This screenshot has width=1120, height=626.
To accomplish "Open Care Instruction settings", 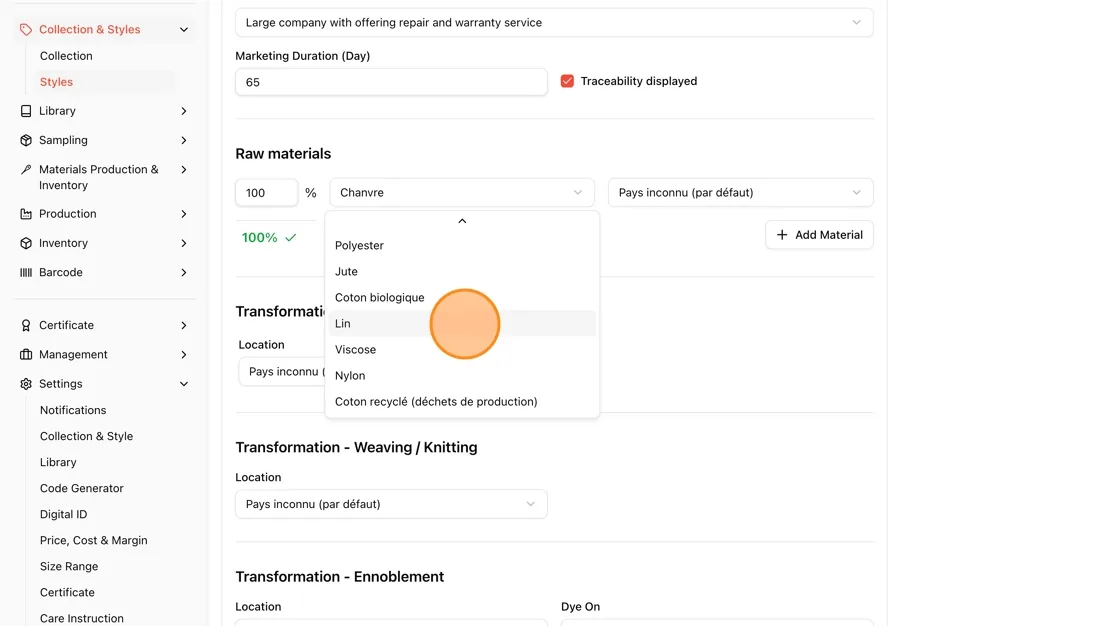I will [x=81, y=618].
